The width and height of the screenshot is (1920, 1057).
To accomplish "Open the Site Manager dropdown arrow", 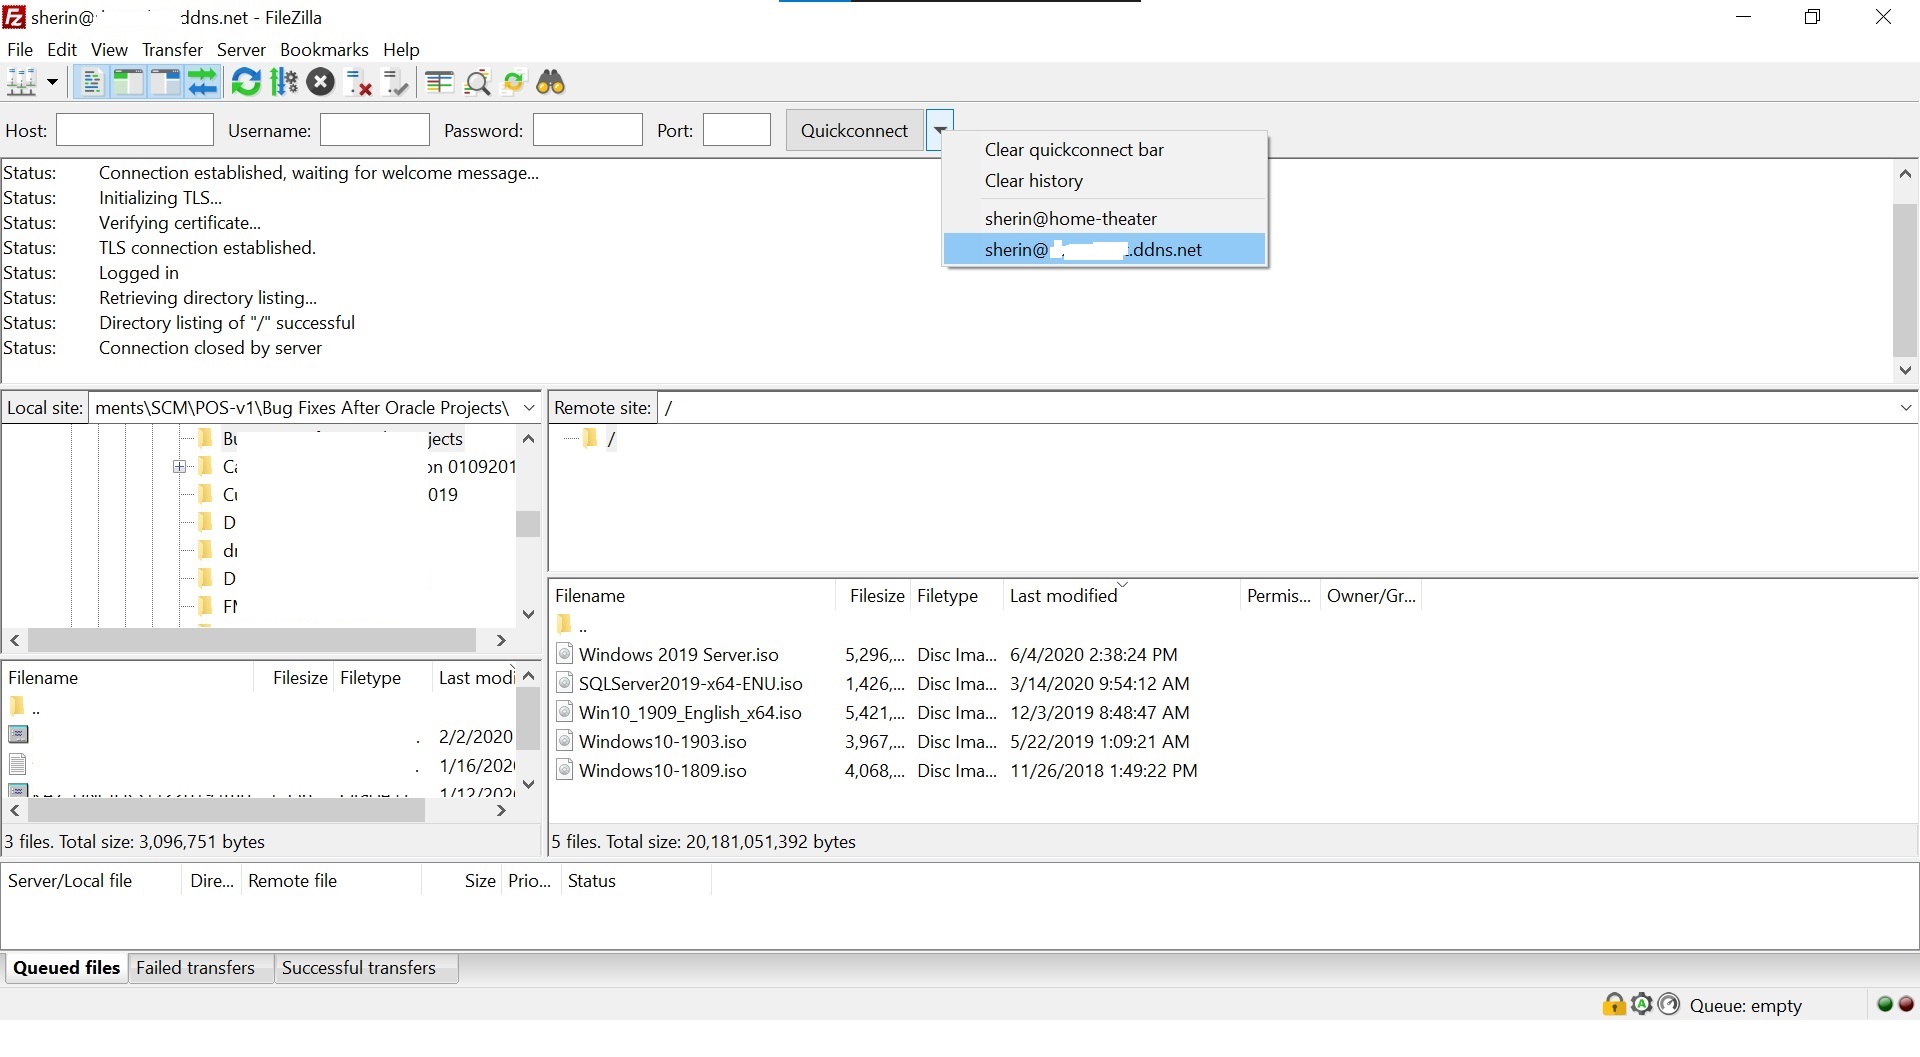I will [52, 82].
